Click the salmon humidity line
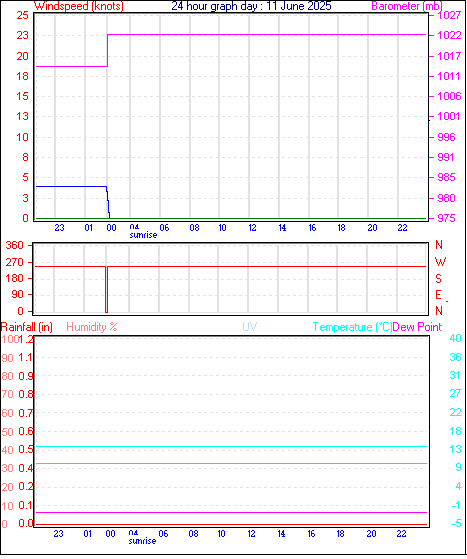 (232, 463)
